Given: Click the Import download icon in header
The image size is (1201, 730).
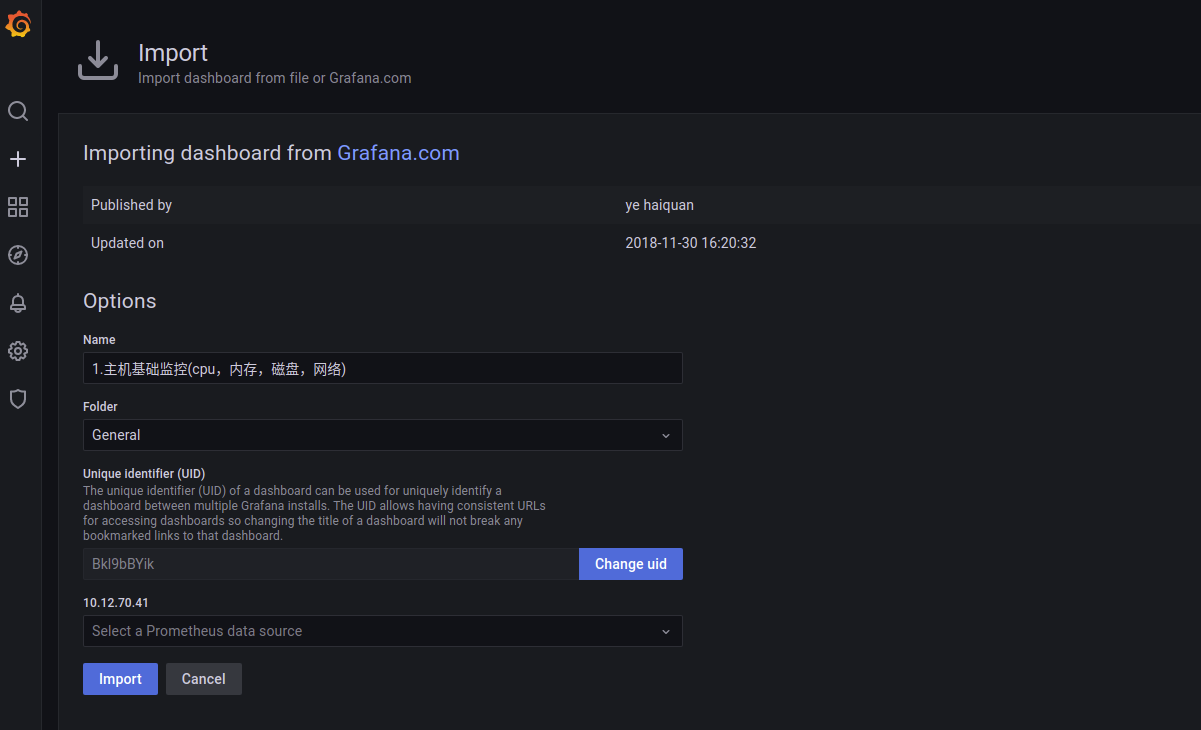Looking at the screenshot, I should 98,61.
